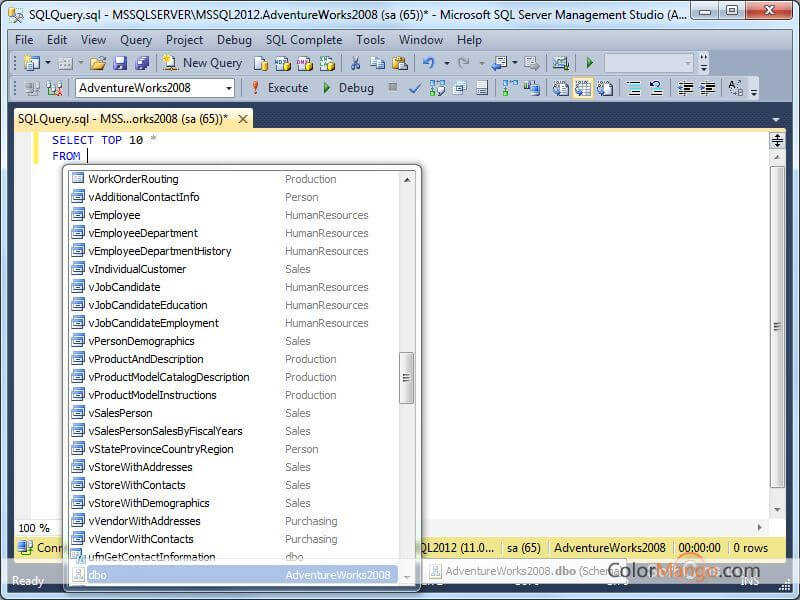Viewport: 800px width, 600px height.
Task: Click the Activity Monitor icon
Action: coord(561,63)
